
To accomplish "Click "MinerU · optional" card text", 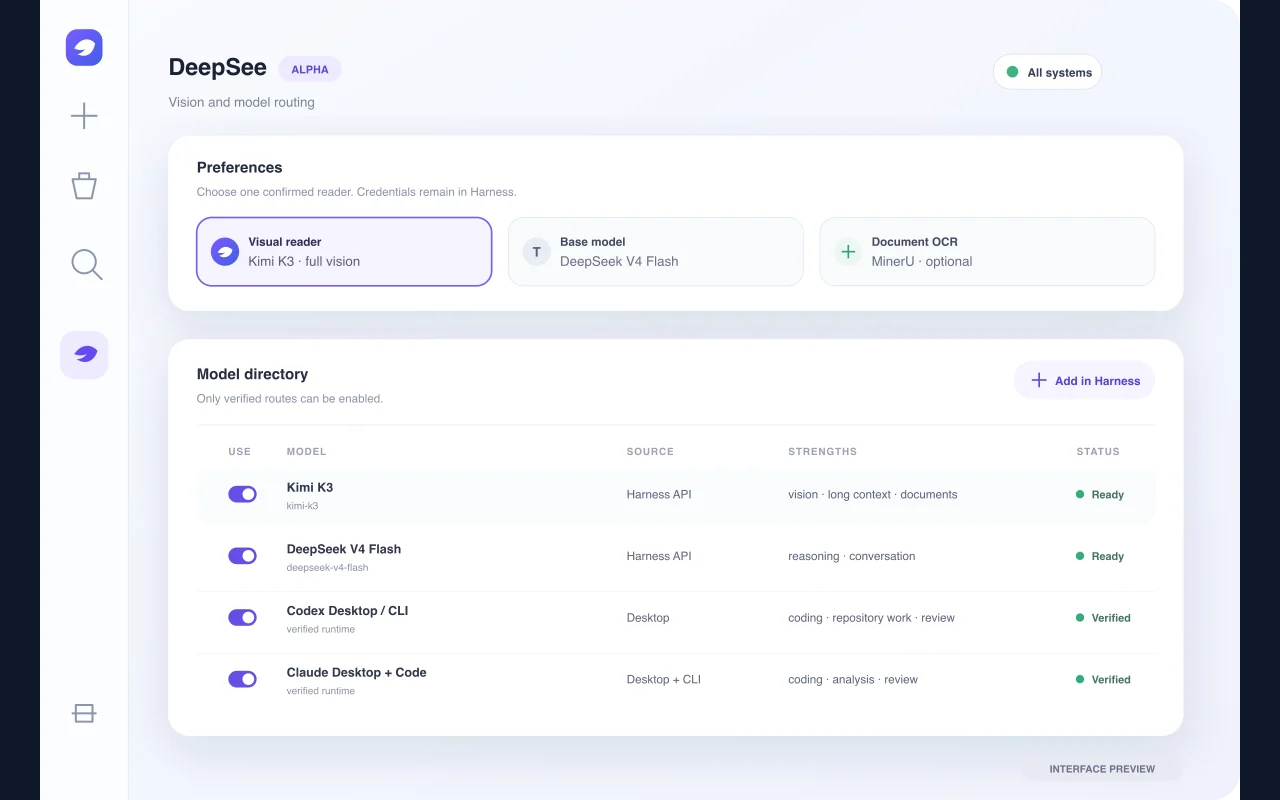I will pos(922,261).
